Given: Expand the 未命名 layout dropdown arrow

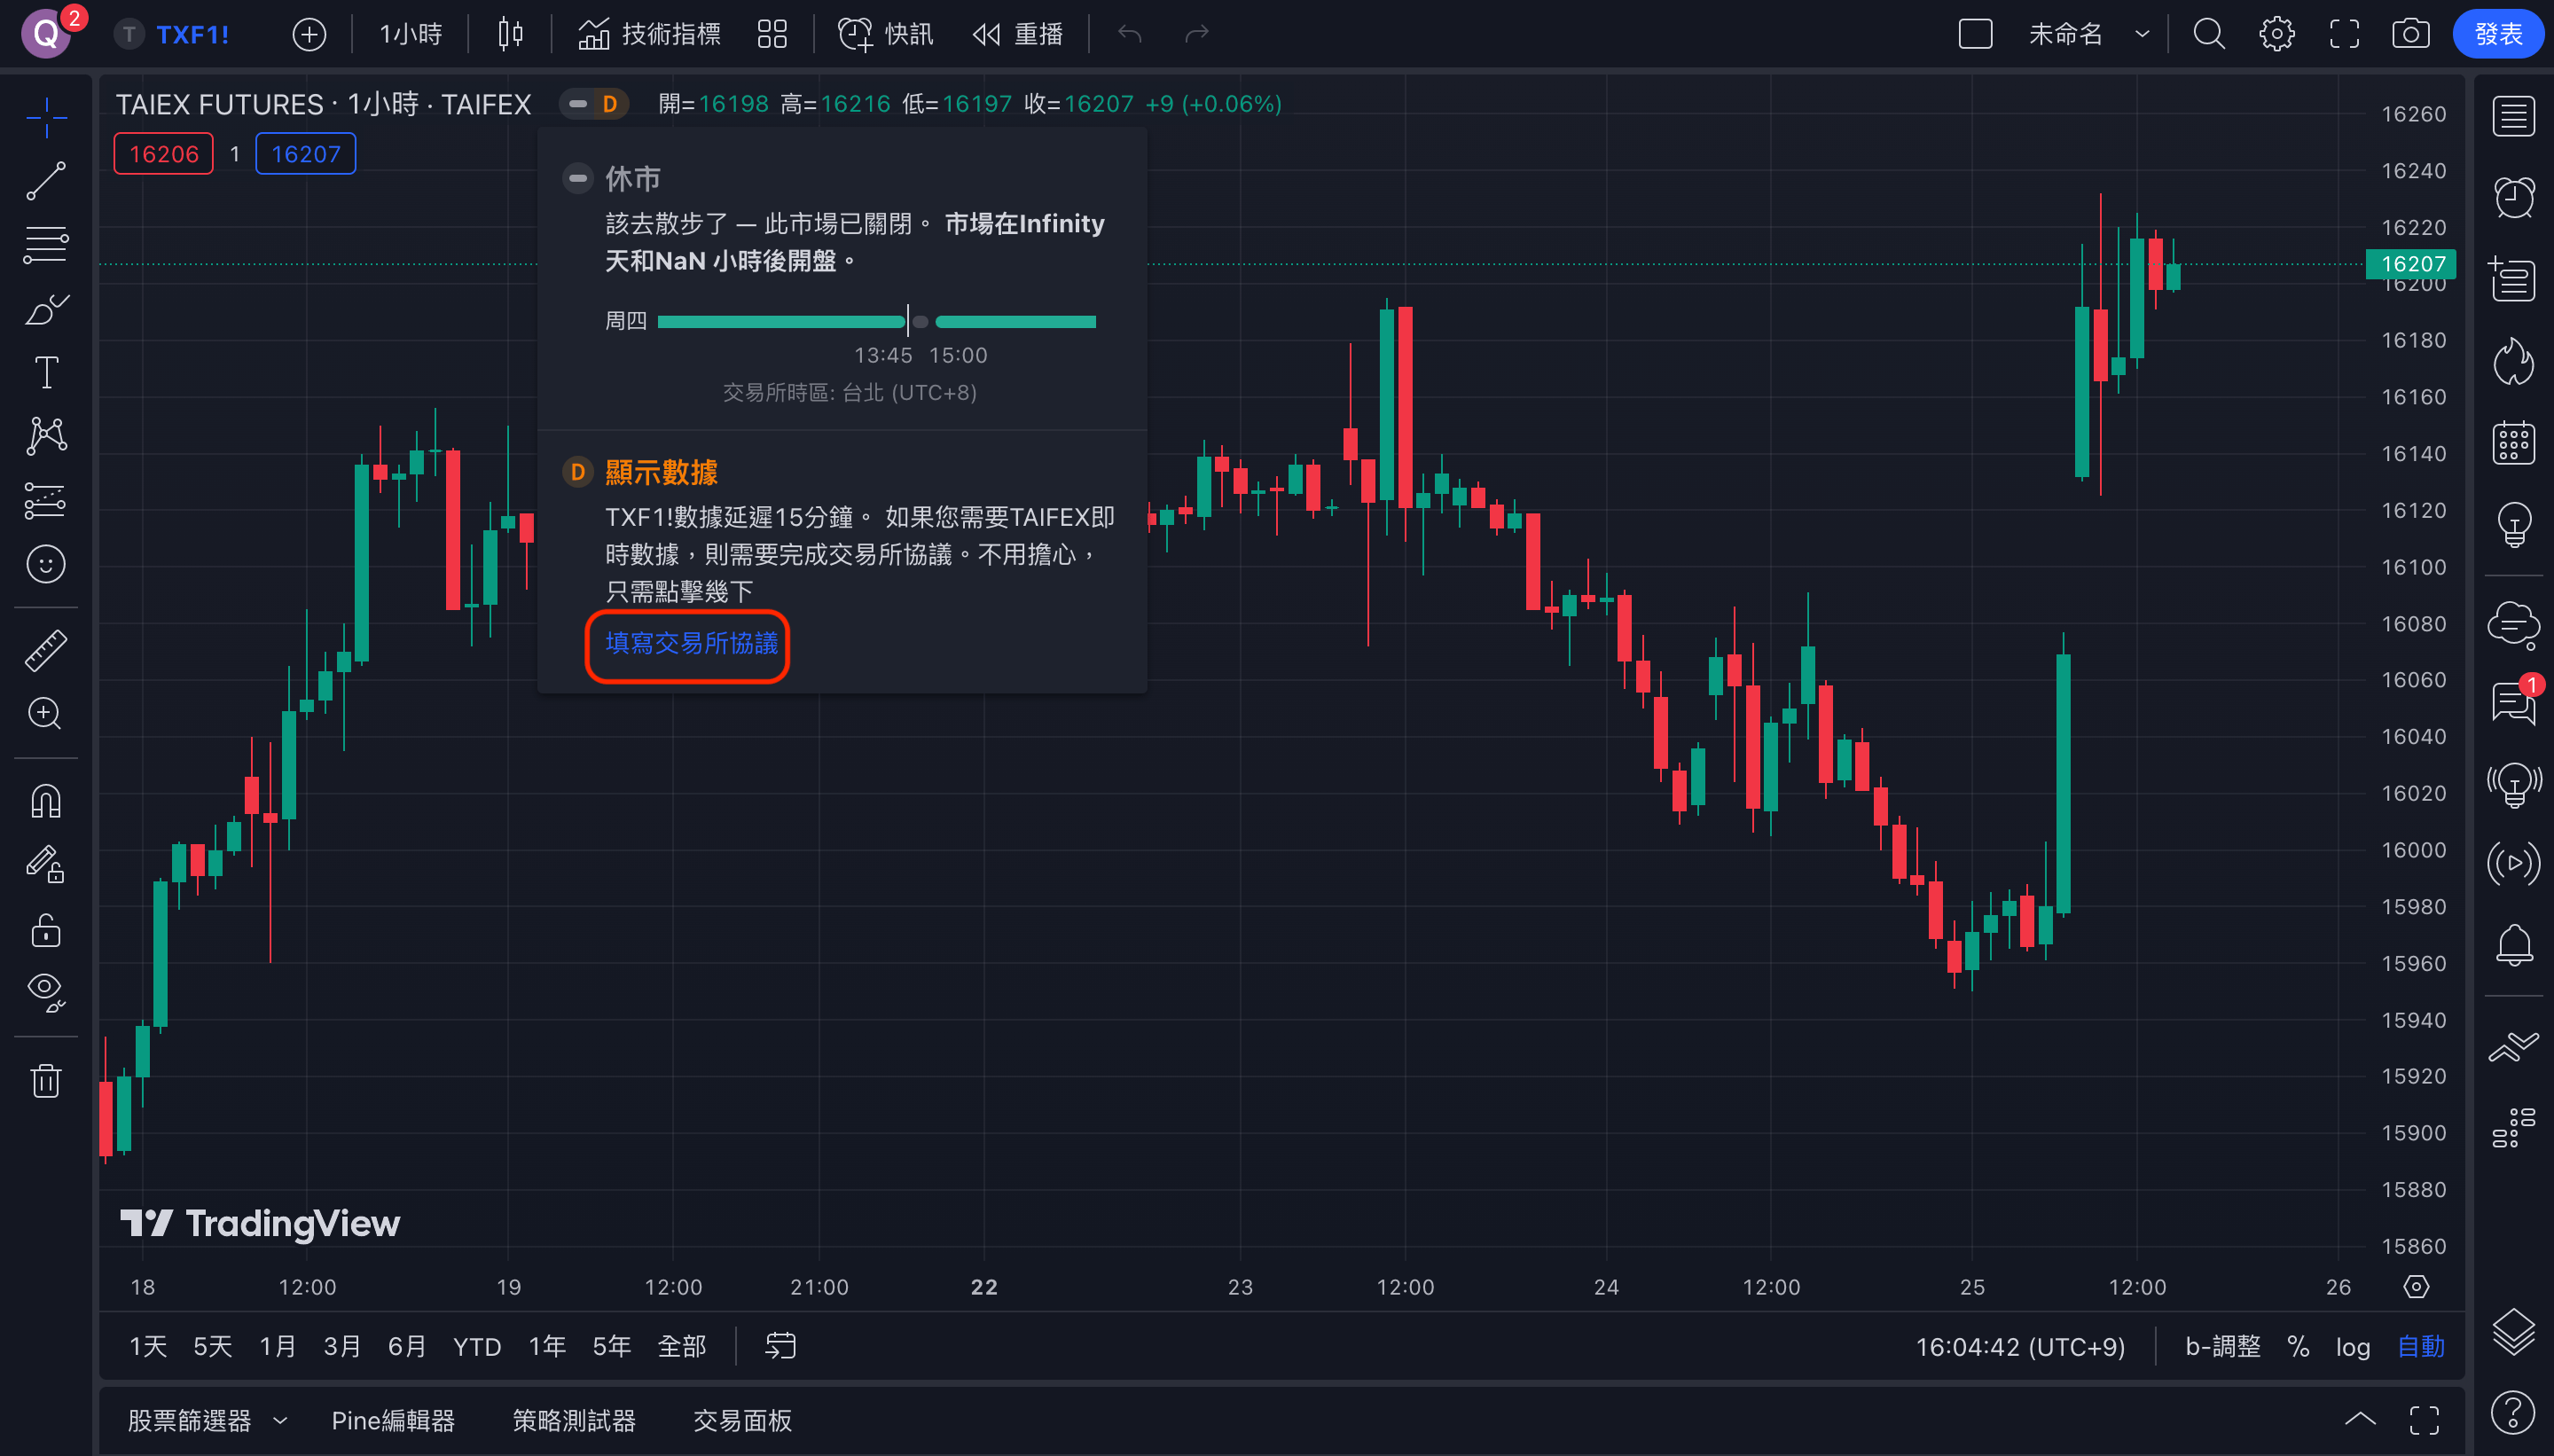Looking at the screenshot, I should pyautogui.click(x=2142, y=34).
